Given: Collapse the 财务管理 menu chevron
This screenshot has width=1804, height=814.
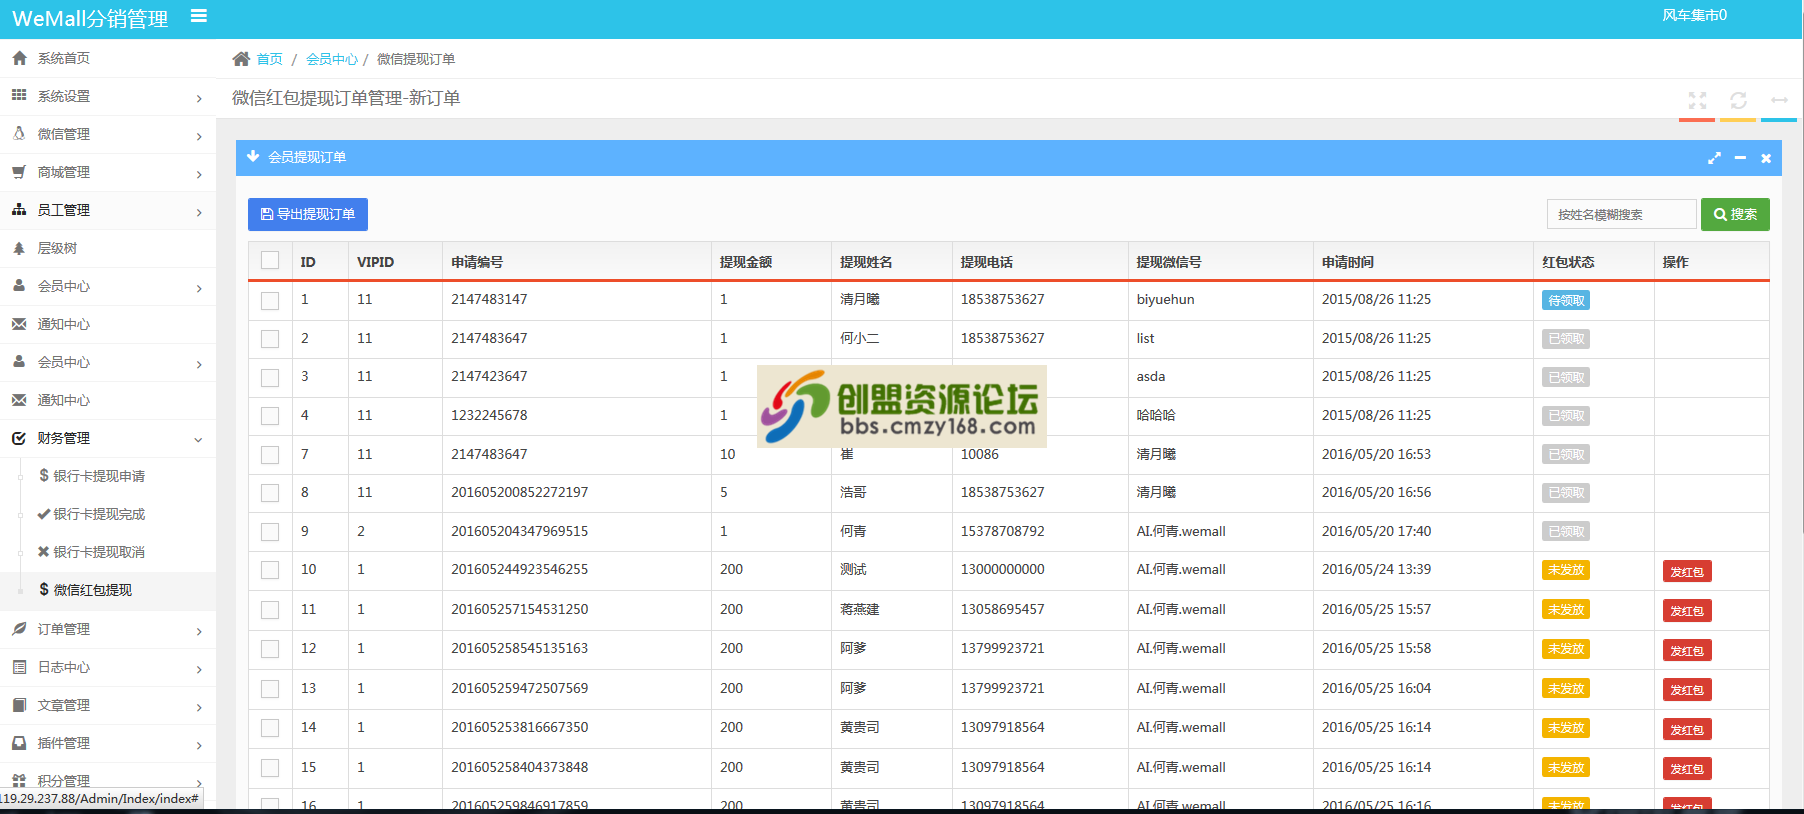Looking at the screenshot, I should (198, 439).
